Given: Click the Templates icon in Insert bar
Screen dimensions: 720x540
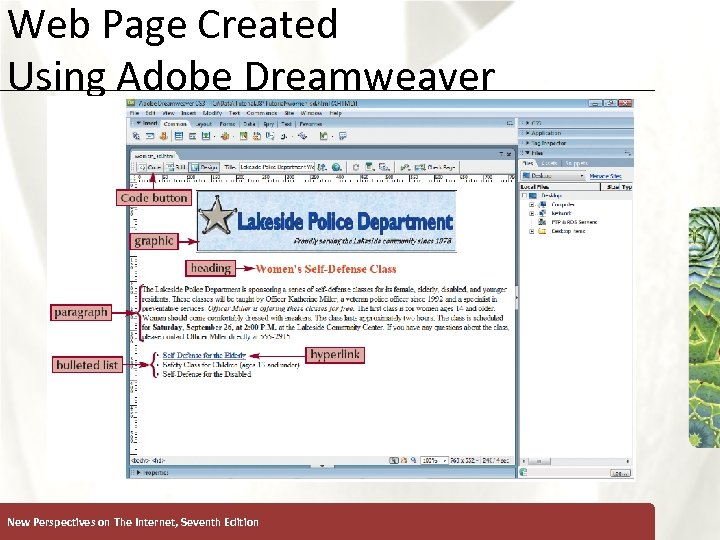Looking at the screenshot, I should pos(324,136).
